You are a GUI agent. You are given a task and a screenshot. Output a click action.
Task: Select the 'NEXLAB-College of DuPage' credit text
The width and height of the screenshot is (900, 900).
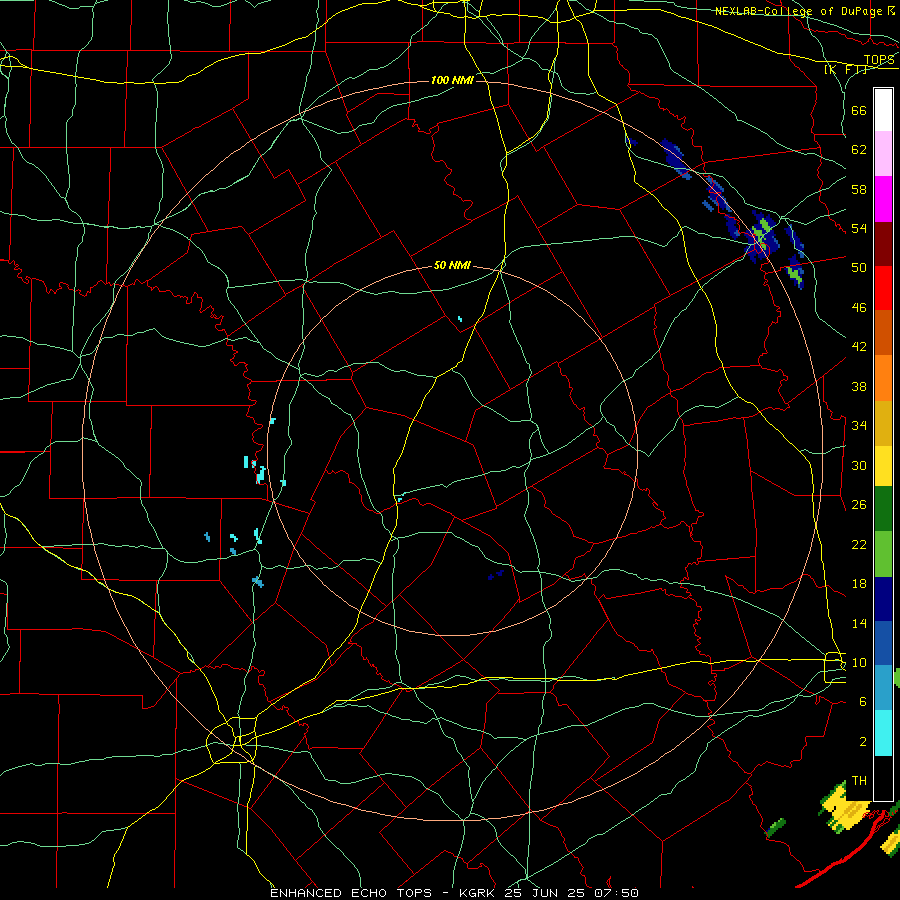[x=799, y=11]
